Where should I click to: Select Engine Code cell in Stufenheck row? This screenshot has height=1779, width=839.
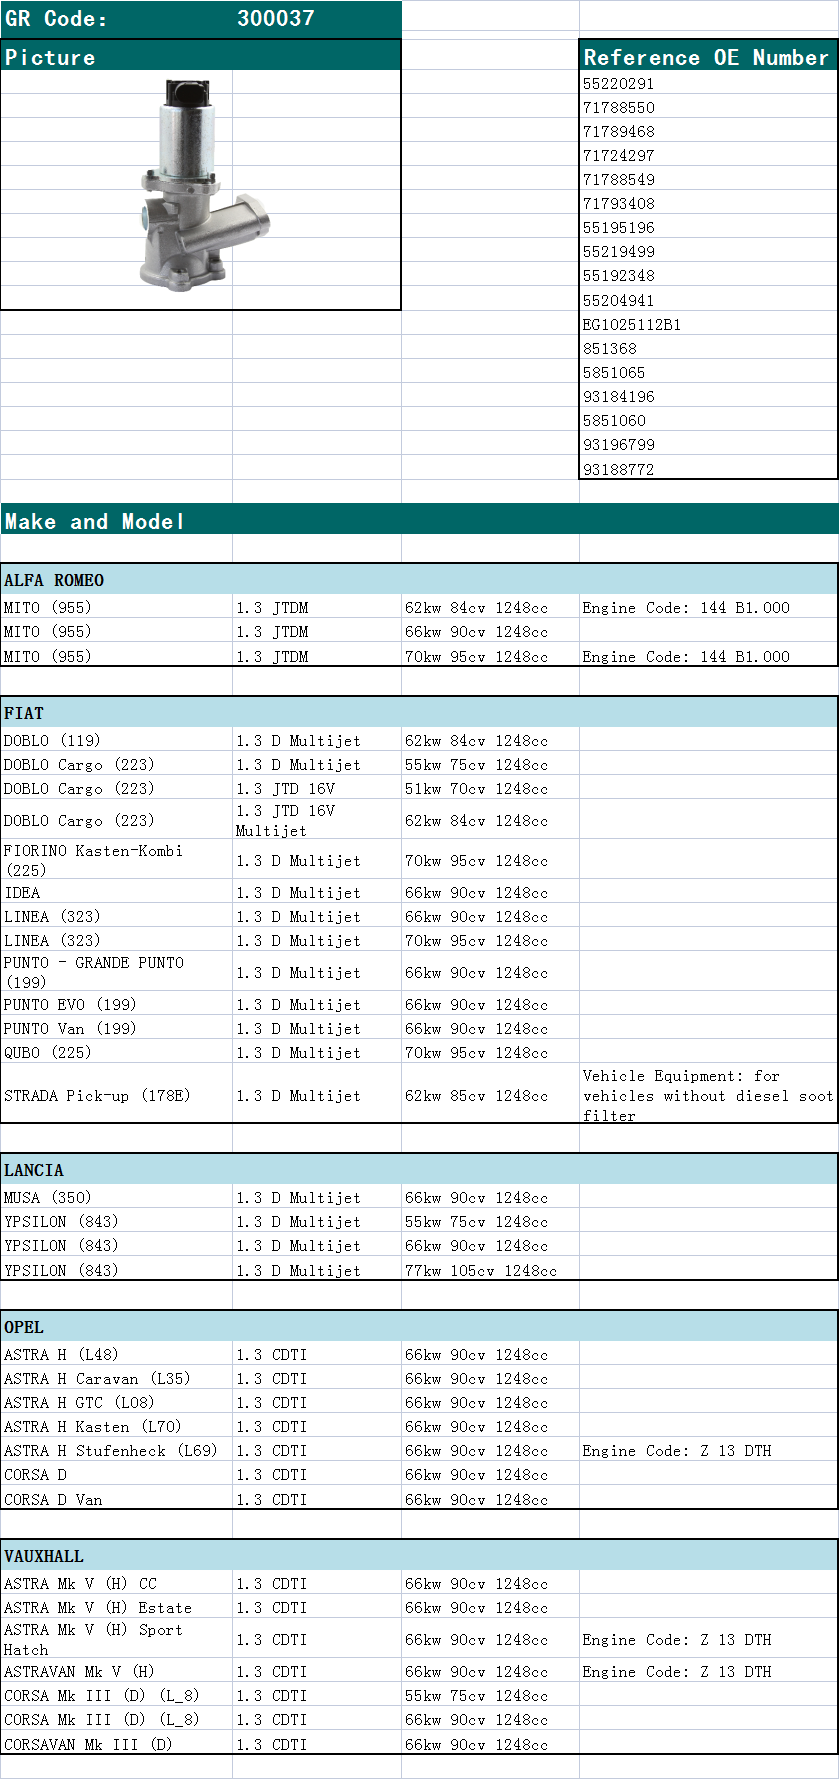[708, 1450]
